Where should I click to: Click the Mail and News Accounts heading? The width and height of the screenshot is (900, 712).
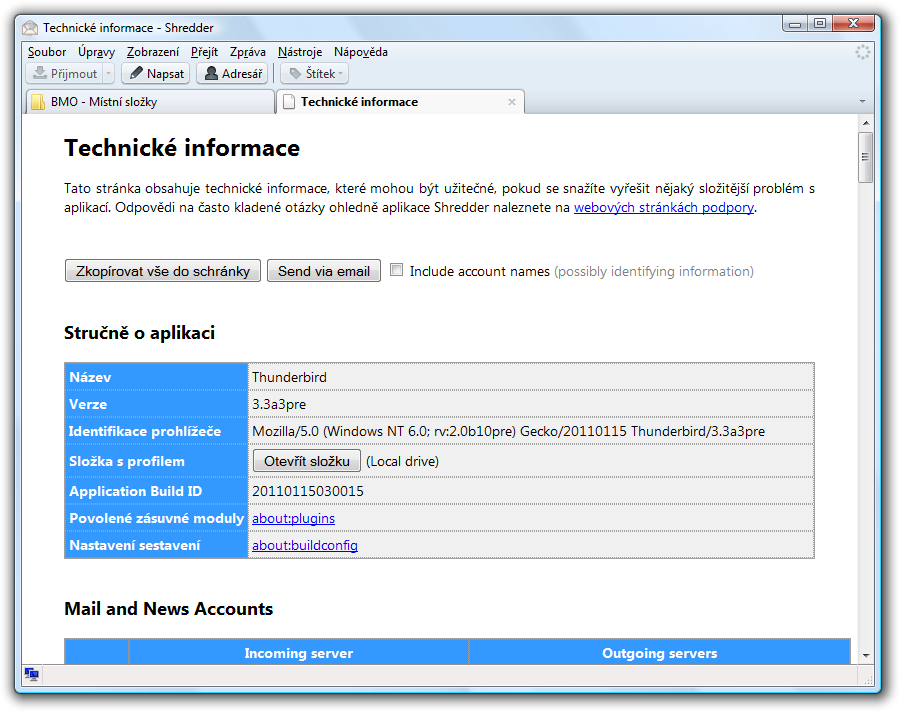pos(169,609)
